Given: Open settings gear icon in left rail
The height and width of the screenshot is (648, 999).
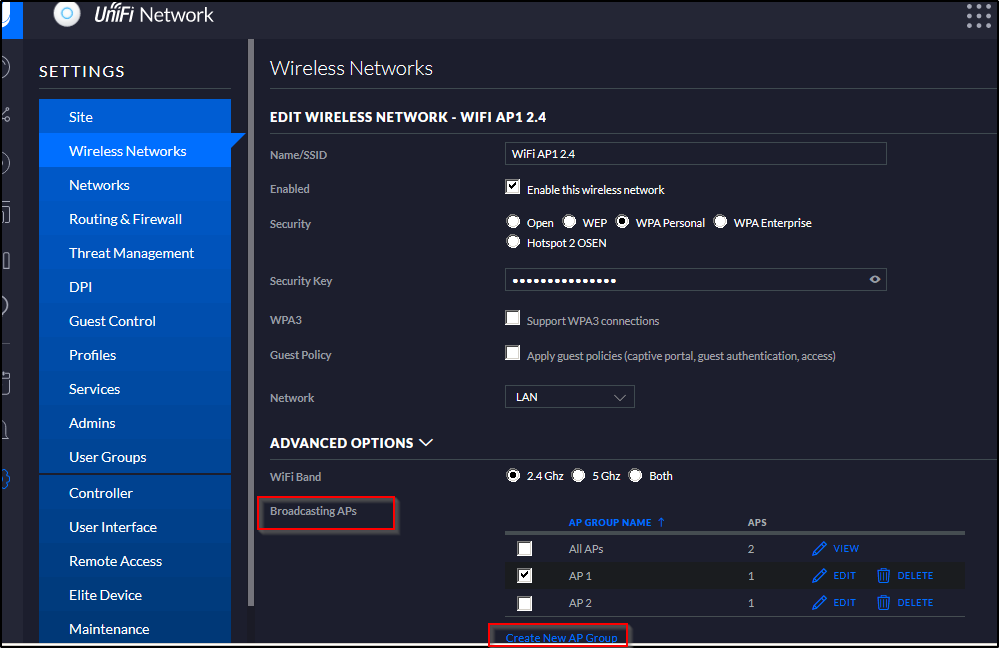Looking at the screenshot, I should point(5,479).
